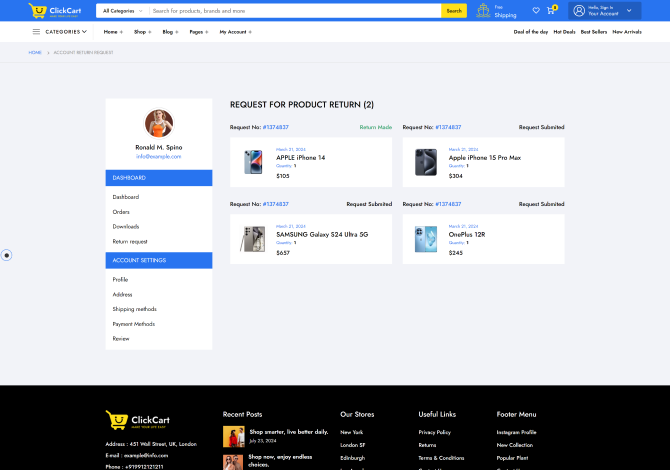Screen dimensions: 670x470
Task: Click the yellow Search button
Action: tap(454, 11)
